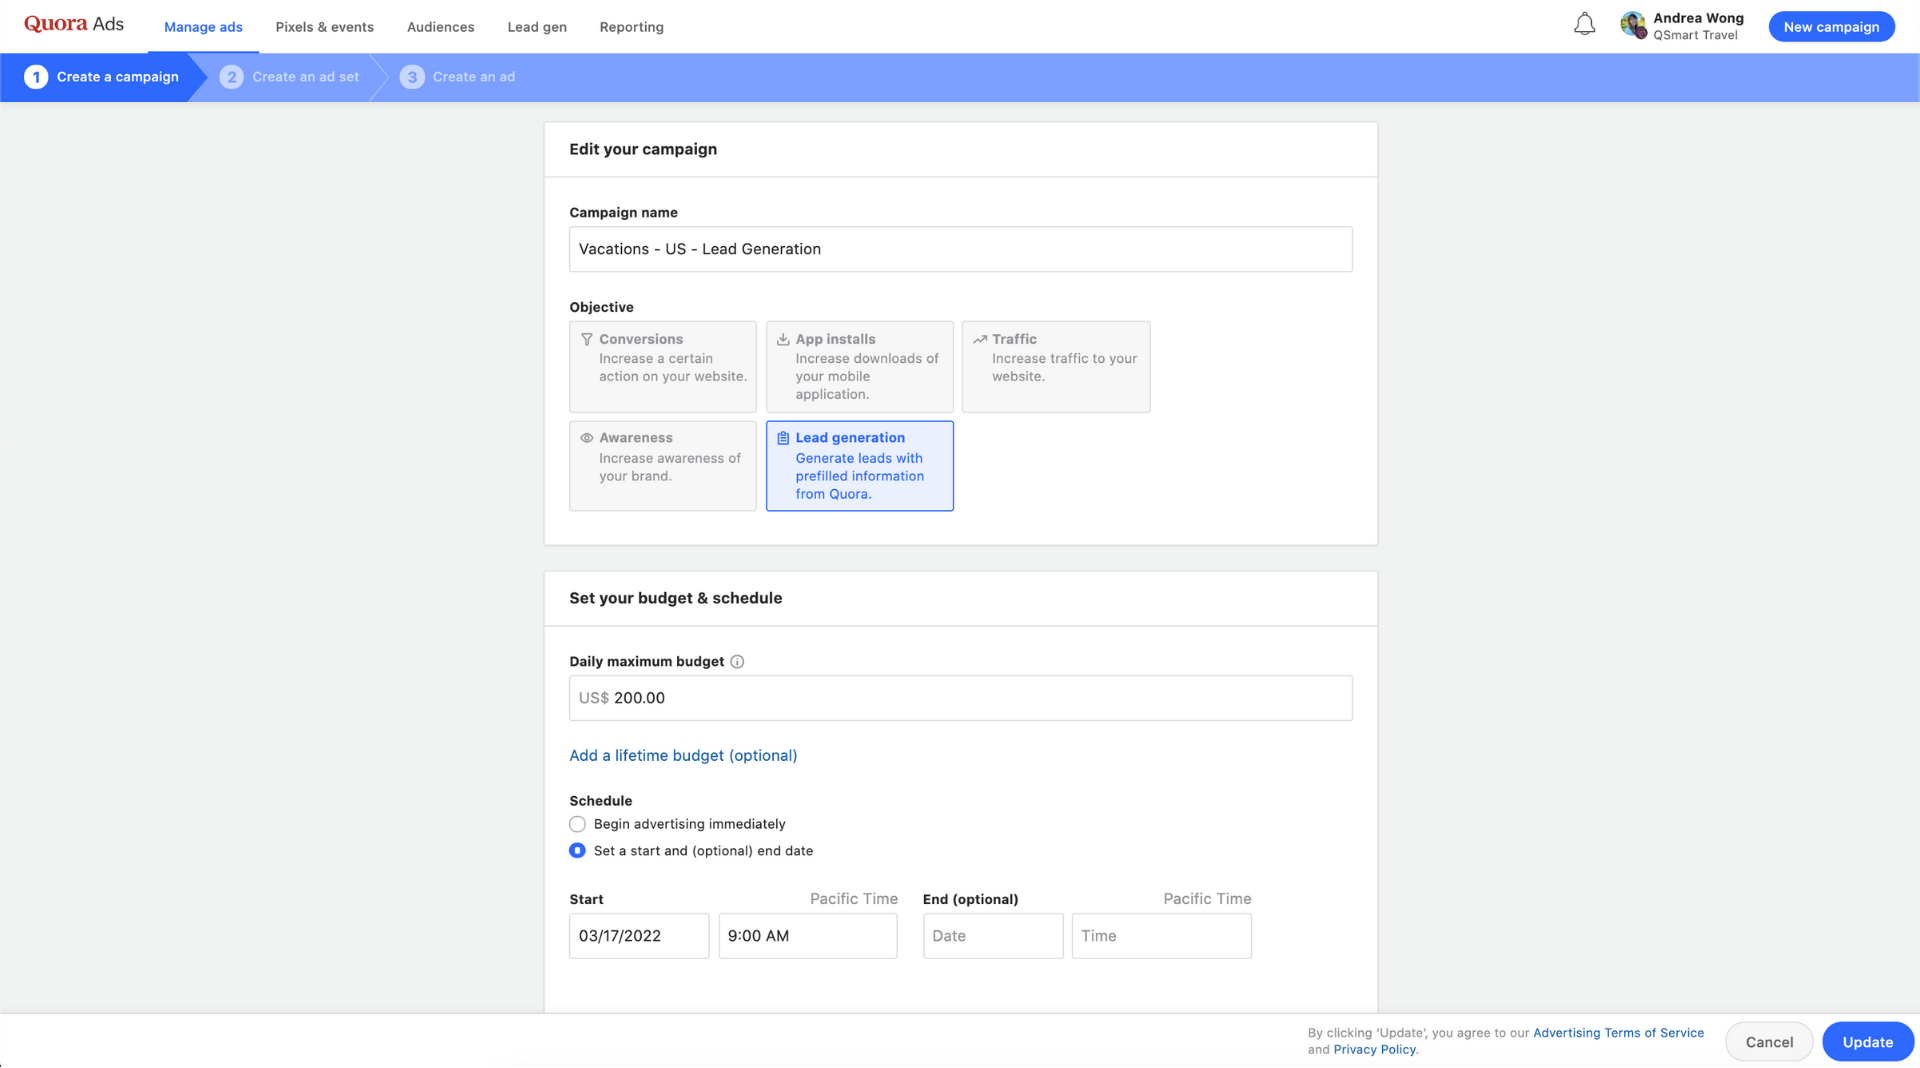Open the Start time 9:00 AM selector

807,936
